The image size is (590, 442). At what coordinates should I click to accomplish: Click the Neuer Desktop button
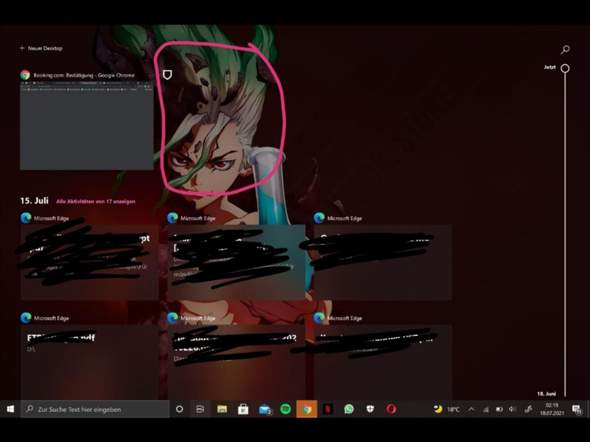41,48
